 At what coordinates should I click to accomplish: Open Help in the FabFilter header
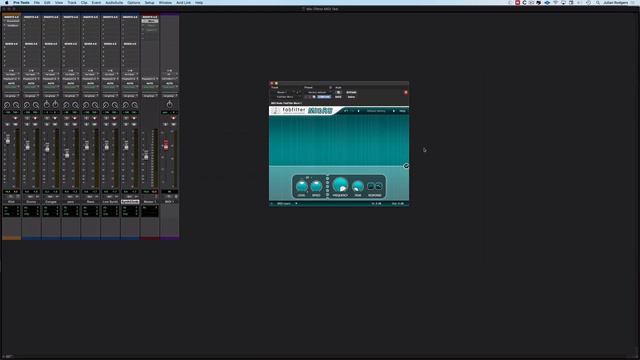tap(402, 111)
